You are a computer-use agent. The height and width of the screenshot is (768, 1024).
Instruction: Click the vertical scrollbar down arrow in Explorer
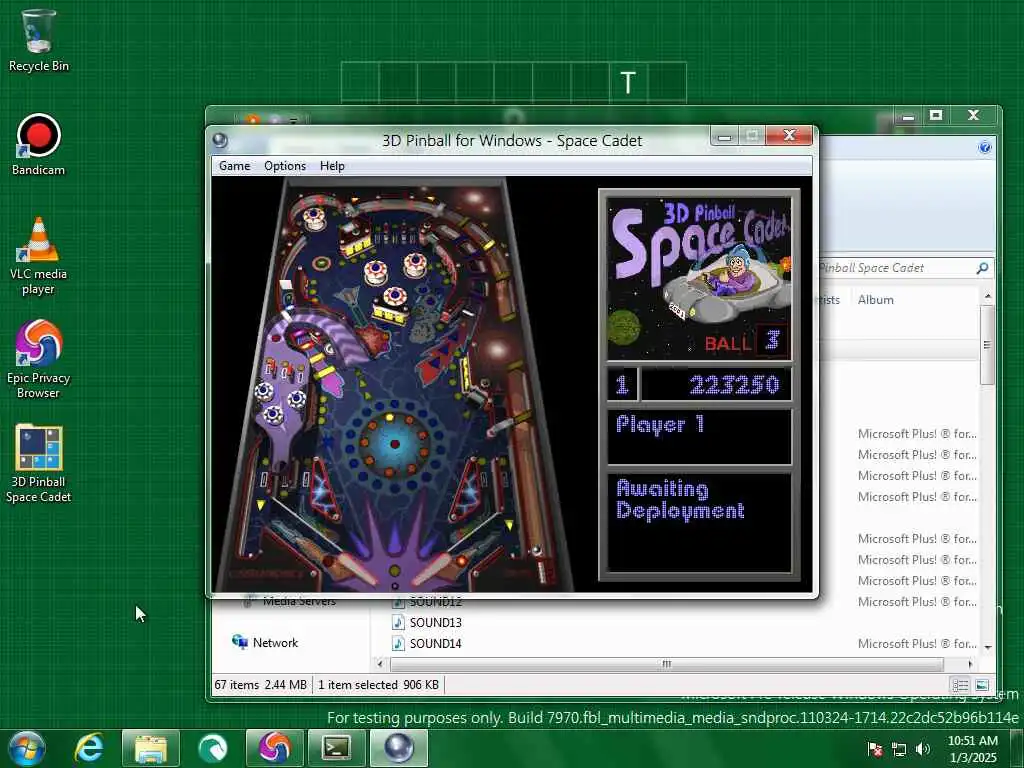click(987, 647)
